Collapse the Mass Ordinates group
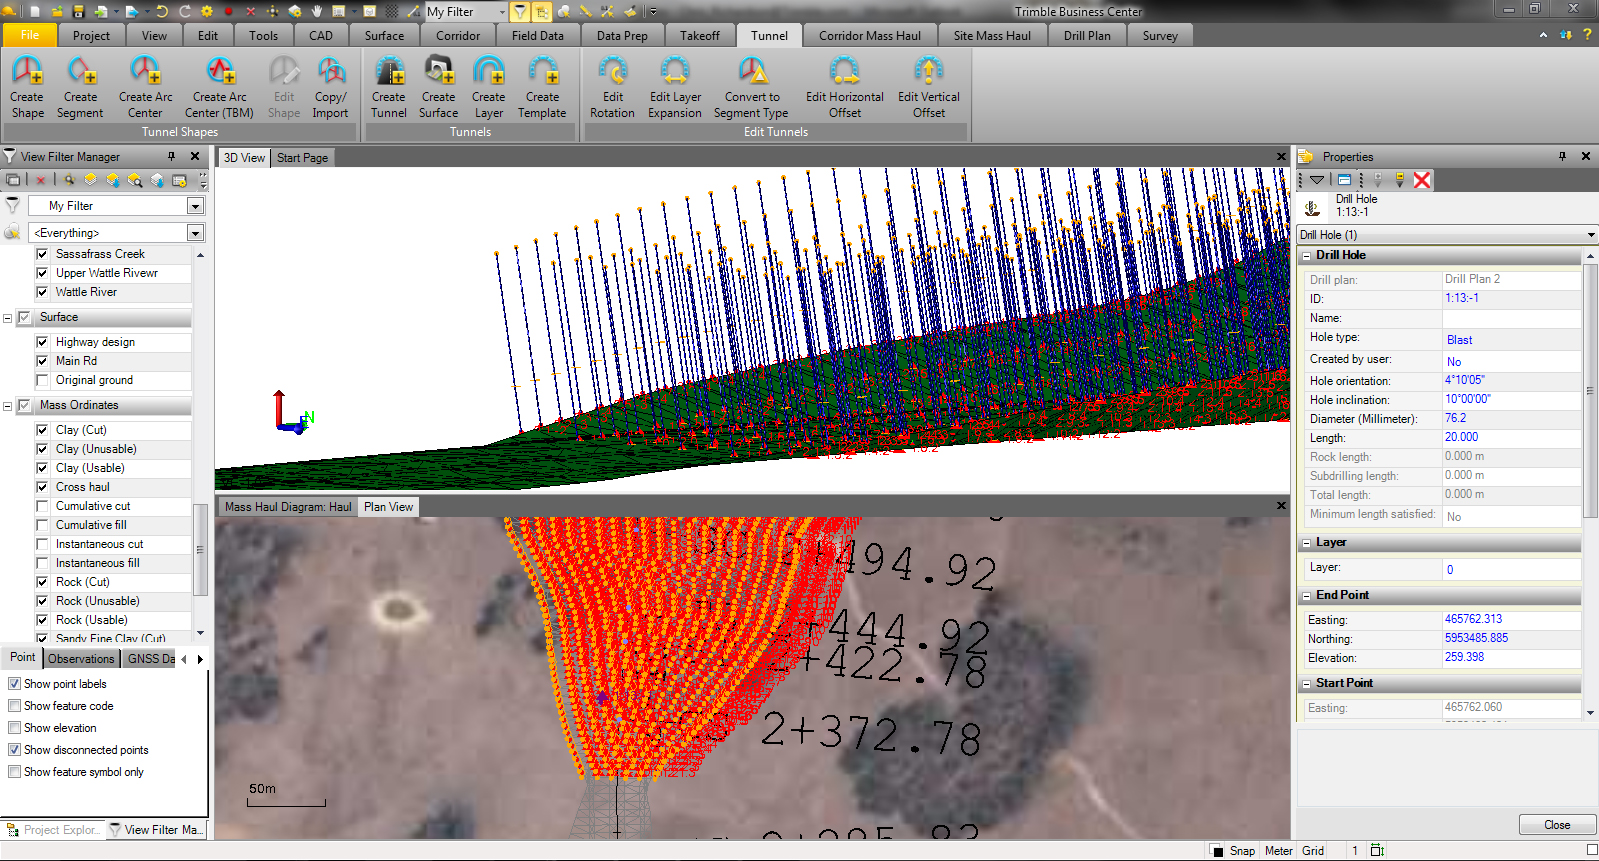The width and height of the screenshot is (1599, 861). click(x=8, y=406)
